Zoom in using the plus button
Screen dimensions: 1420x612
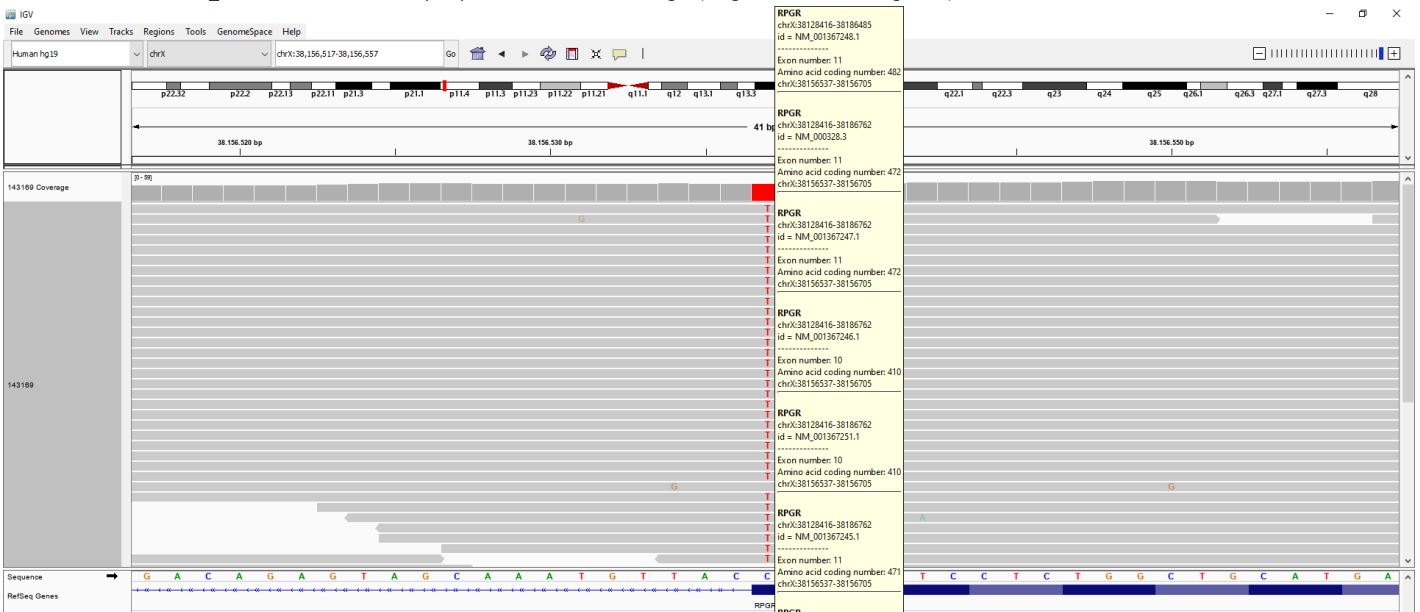(1394, 53)
